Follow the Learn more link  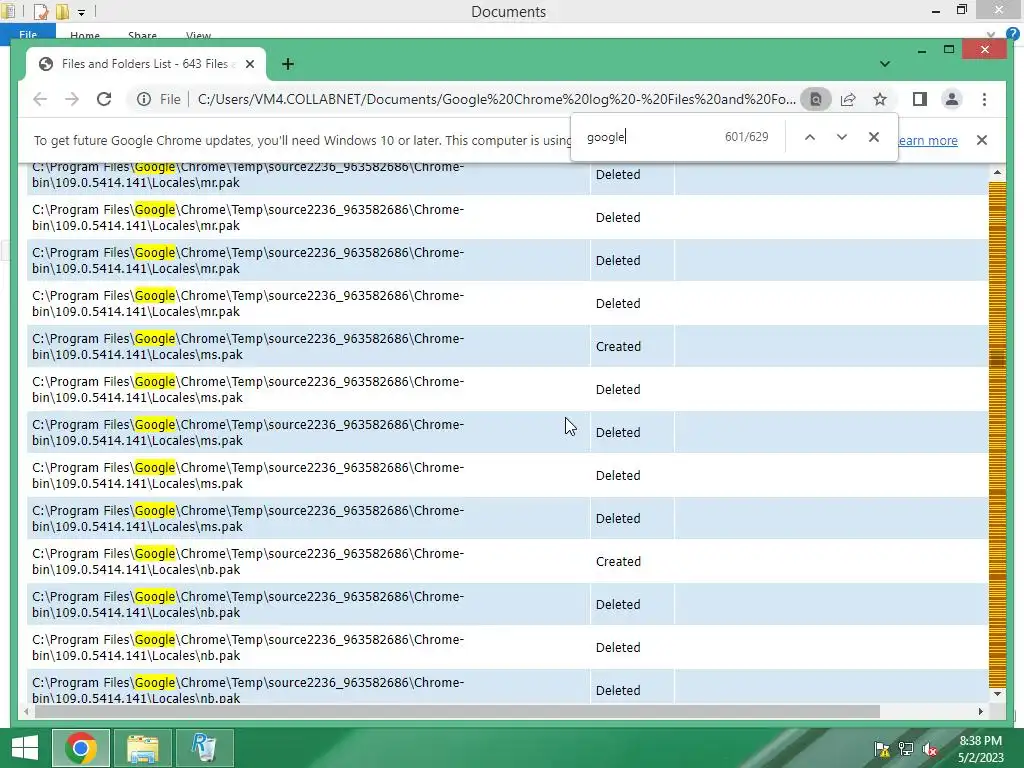coord(928,140)
